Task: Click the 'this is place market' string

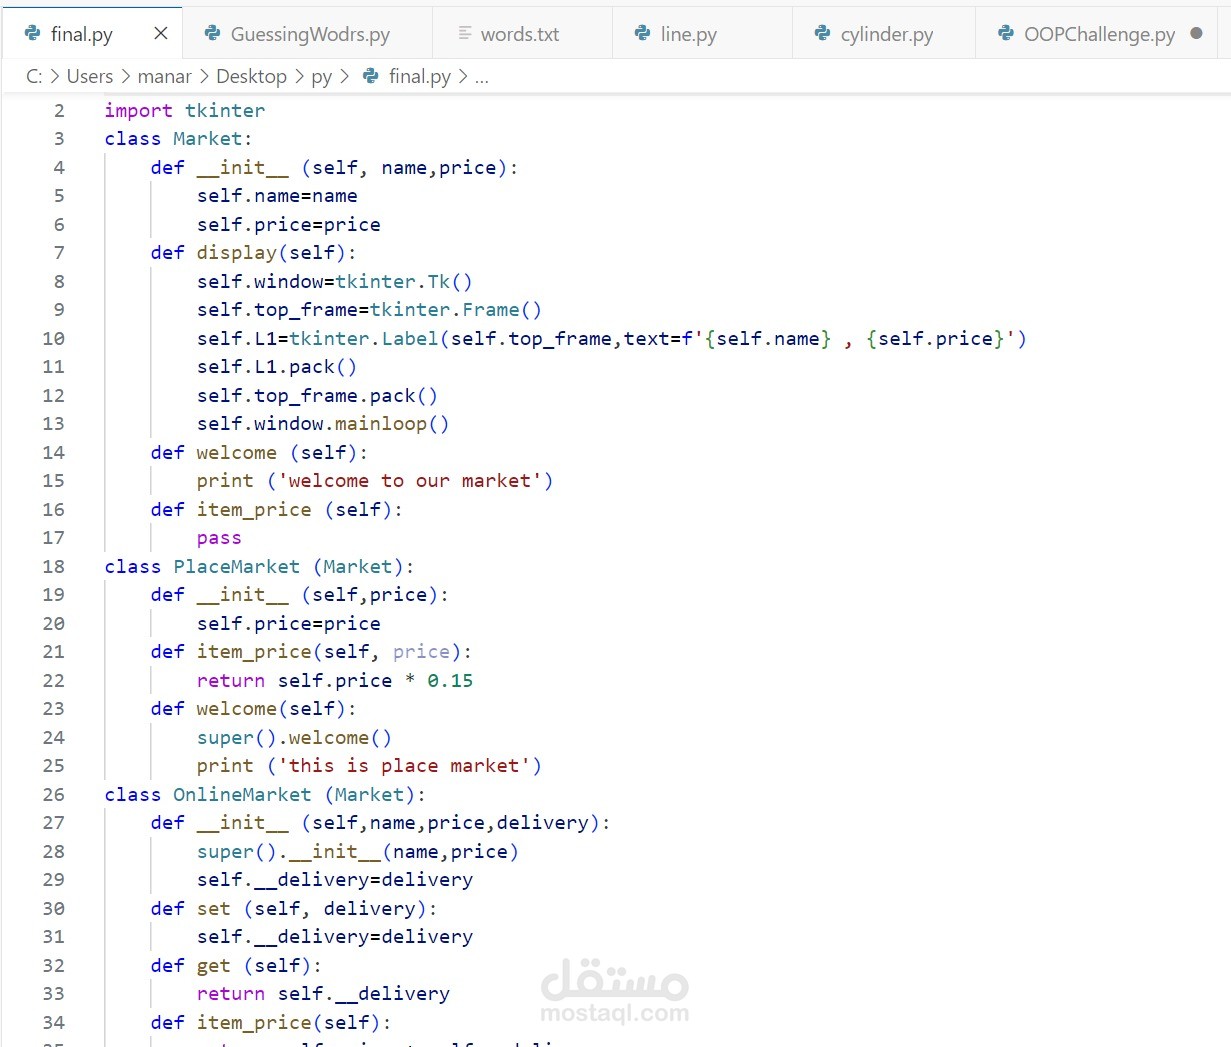Action: [404, 766]
